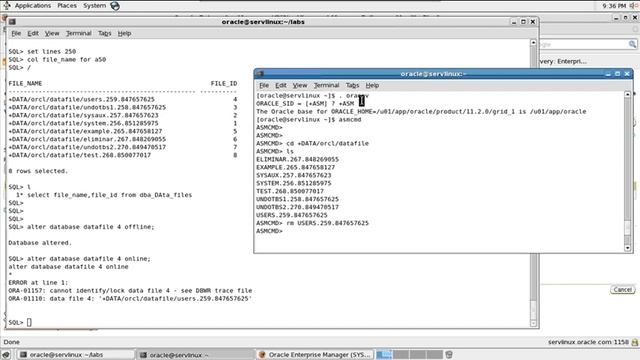Select second workspace in workspace switcher
Image resolution: width=640 pixels, height=360 pixels.
(401, 355)
